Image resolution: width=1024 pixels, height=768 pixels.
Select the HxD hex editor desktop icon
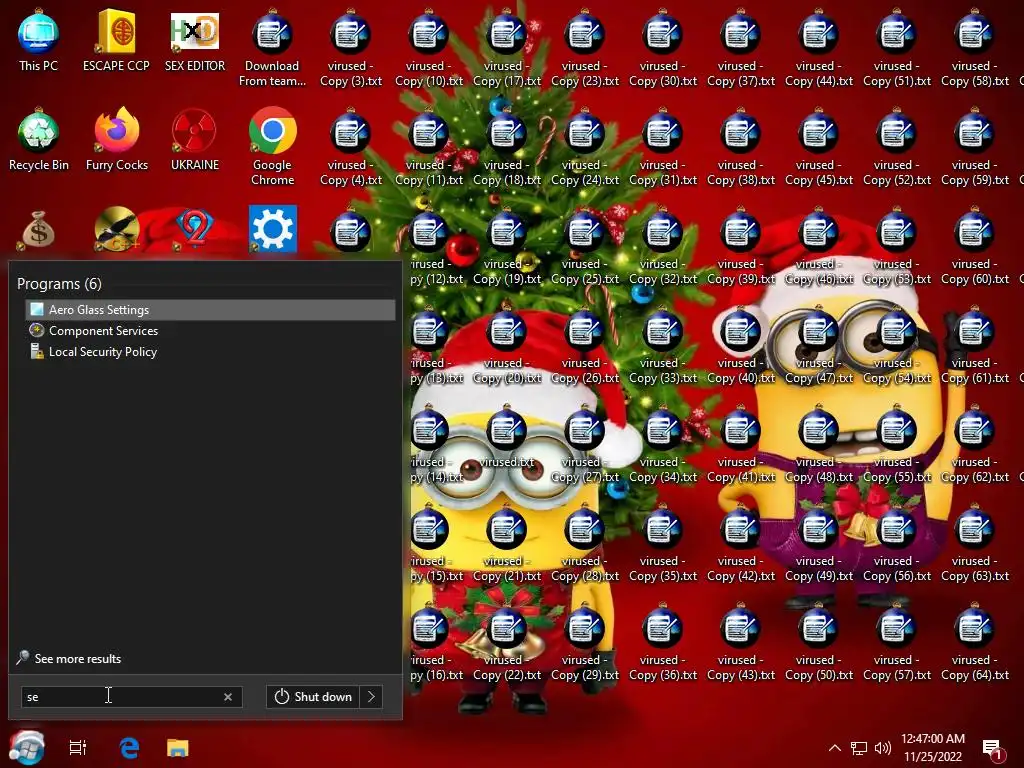click(195, 40)
